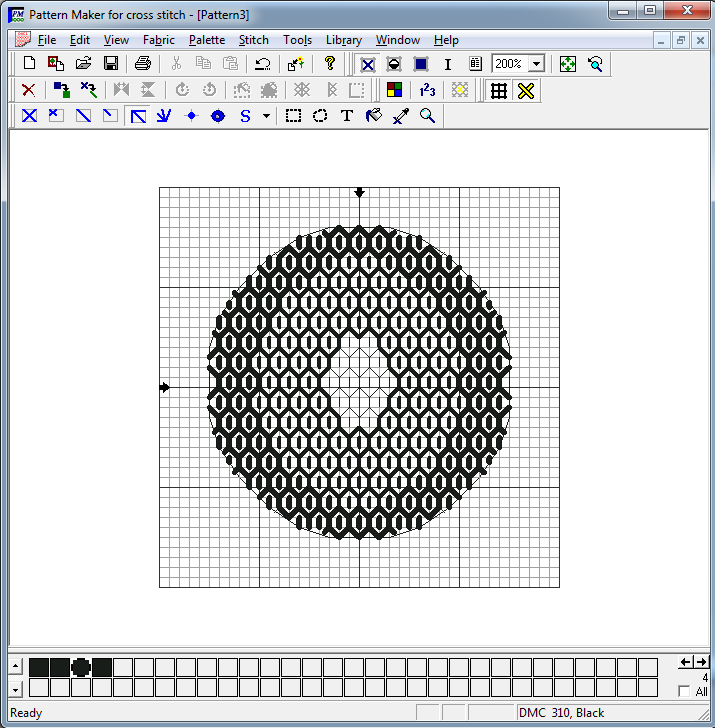Select the round bead palette swatch
This screenshot has width=715, height=728.
81,668
